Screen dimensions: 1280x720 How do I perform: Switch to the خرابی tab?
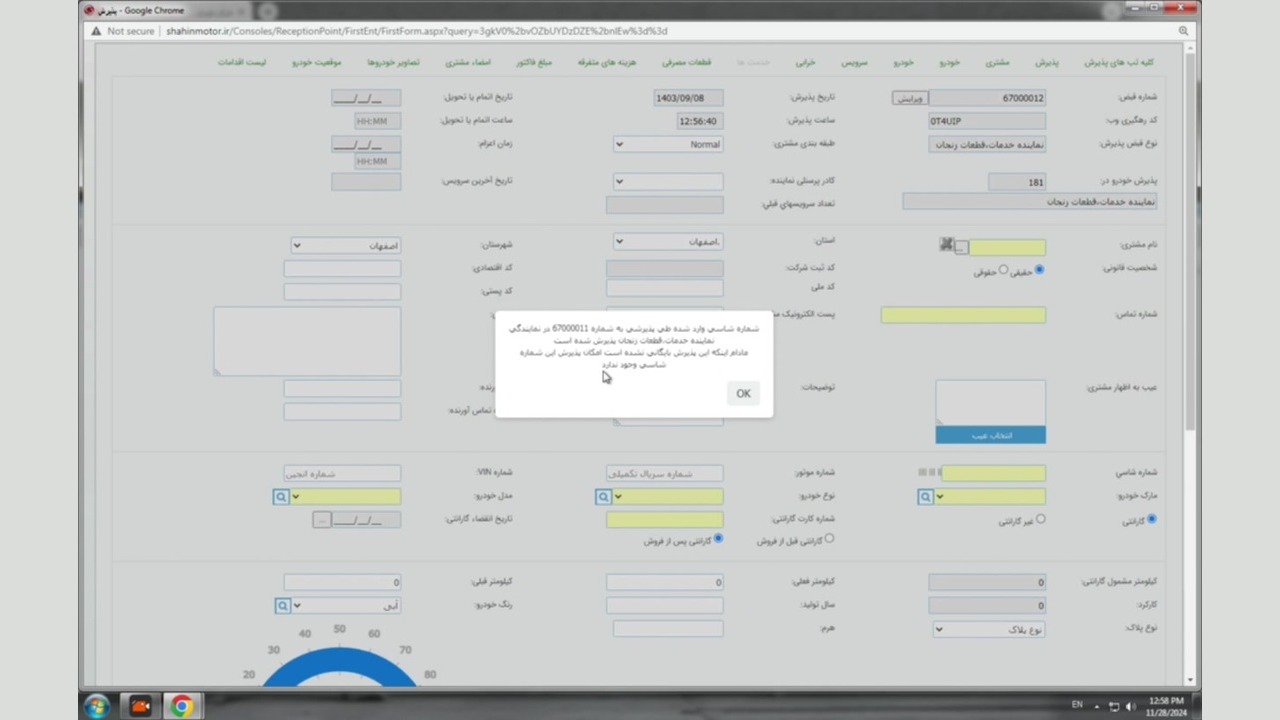pyautogui.click(x=805, y=62)
